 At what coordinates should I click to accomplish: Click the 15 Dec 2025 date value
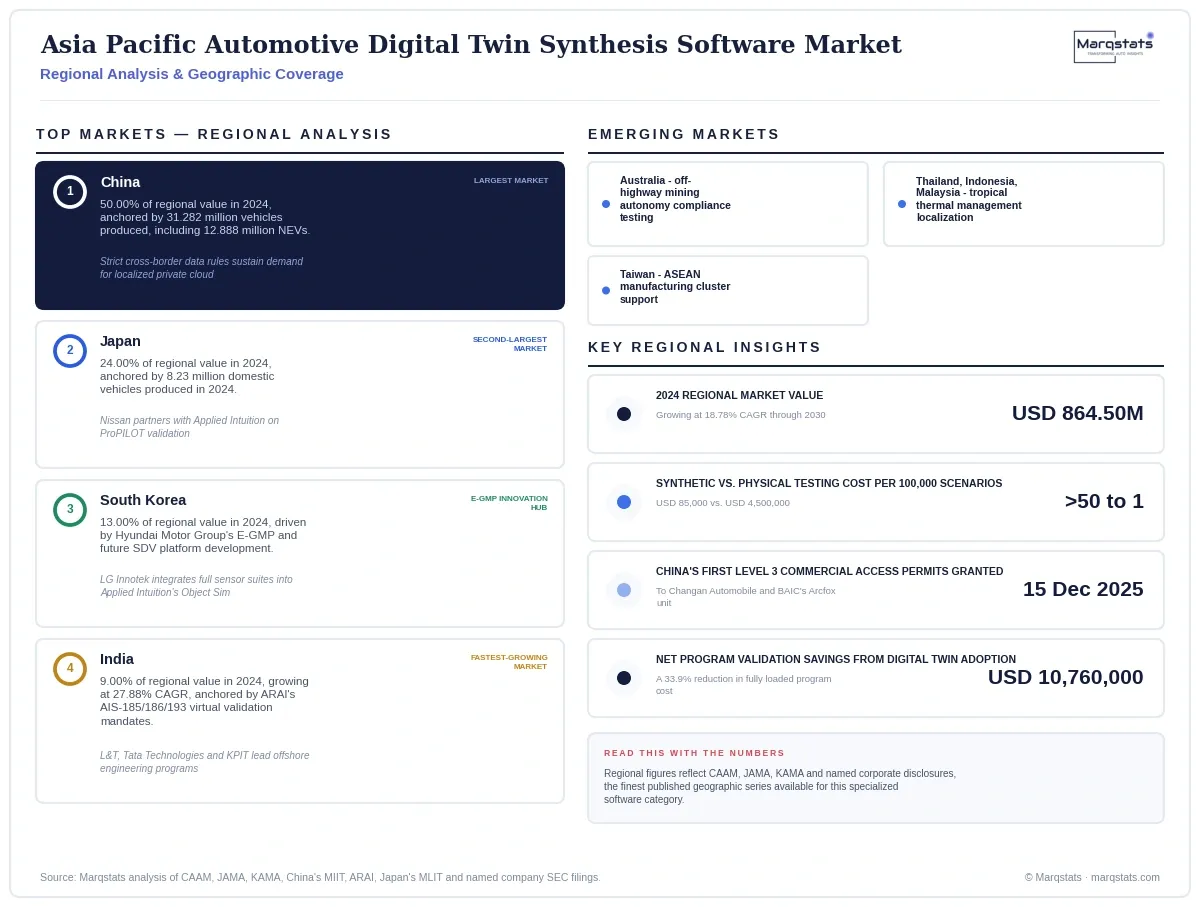click(x=1083, y=589)
